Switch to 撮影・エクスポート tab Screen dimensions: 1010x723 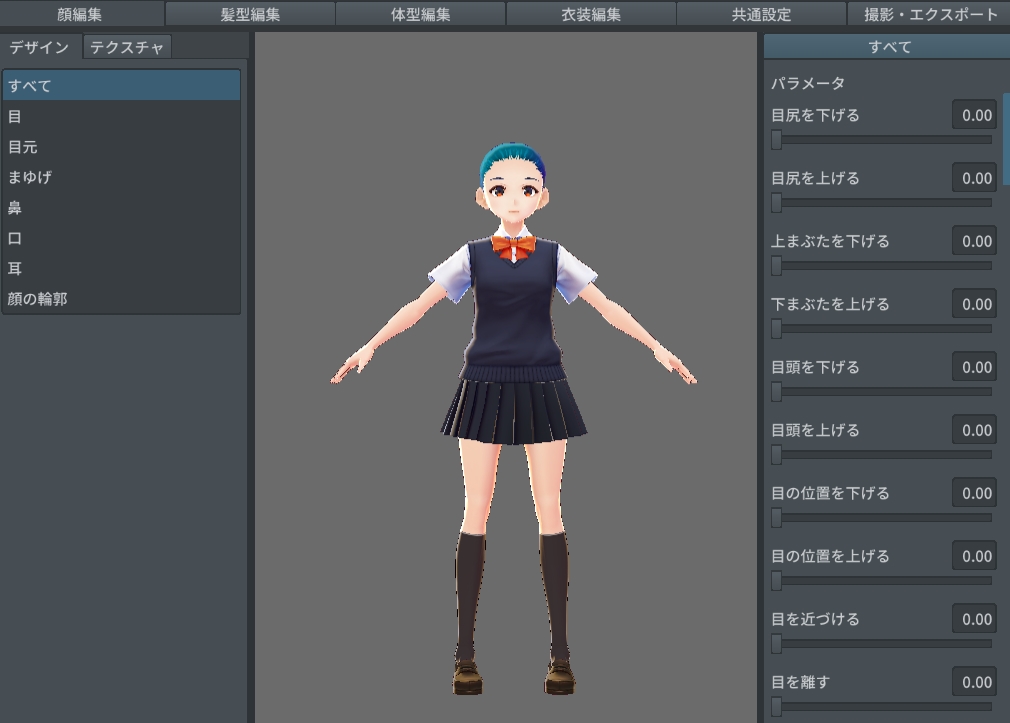pos(929,14)
